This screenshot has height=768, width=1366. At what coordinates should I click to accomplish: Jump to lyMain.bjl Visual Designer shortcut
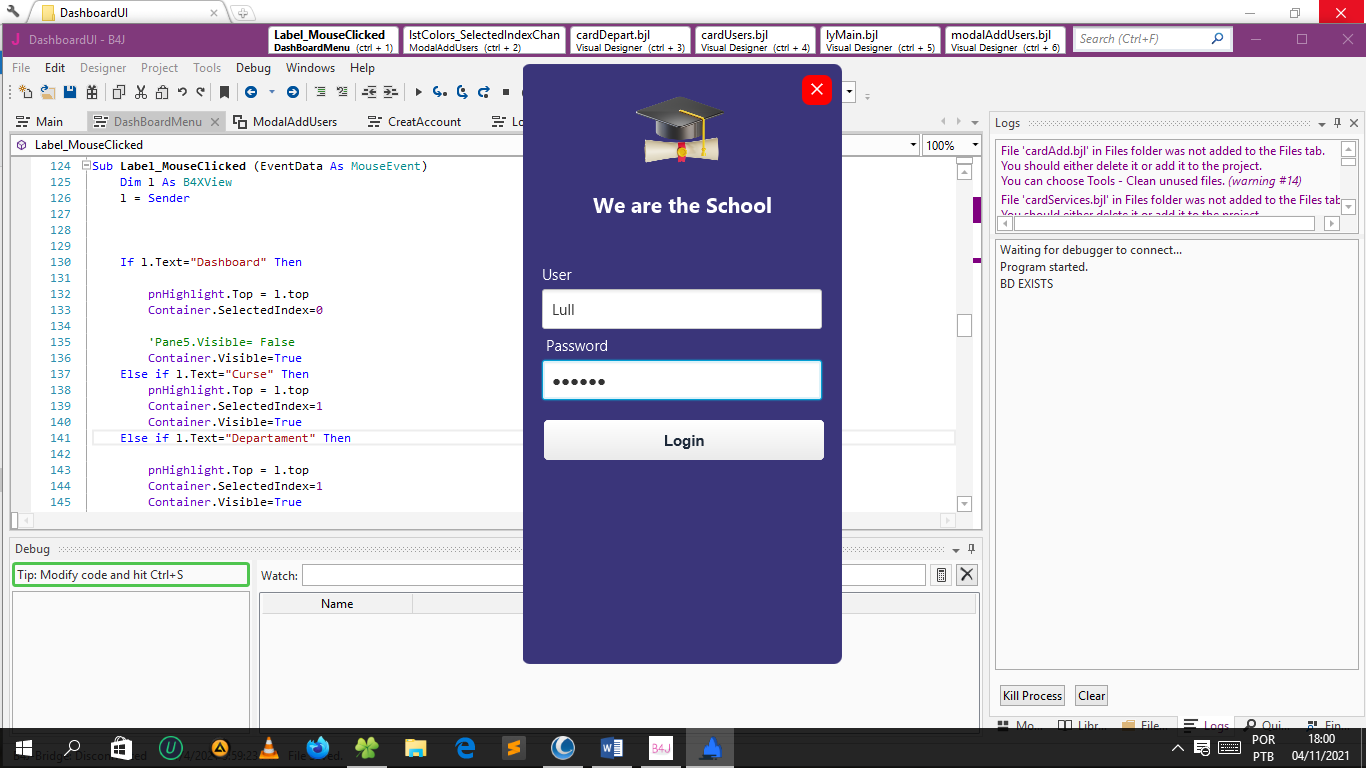click(x=880, y=40)
